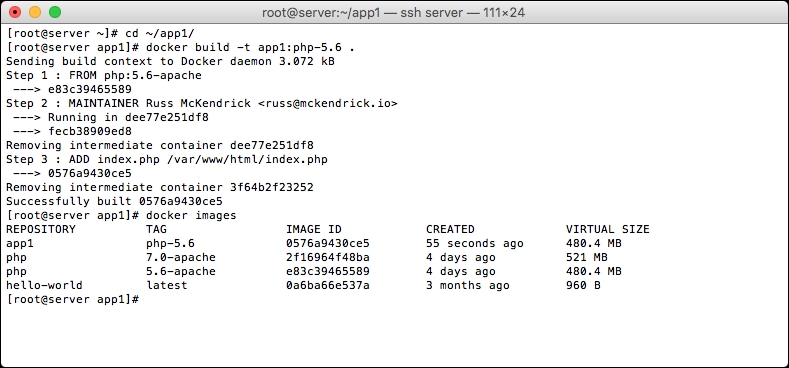789x368 pixels.
Task: Click the IMAGE ID column header
Action: tap(314, 230)
